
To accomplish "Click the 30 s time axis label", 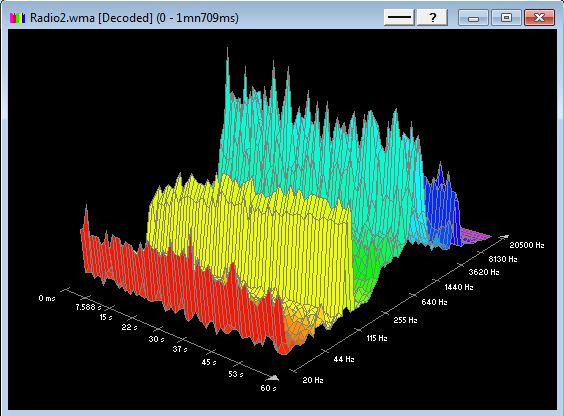I will point(156,339).
